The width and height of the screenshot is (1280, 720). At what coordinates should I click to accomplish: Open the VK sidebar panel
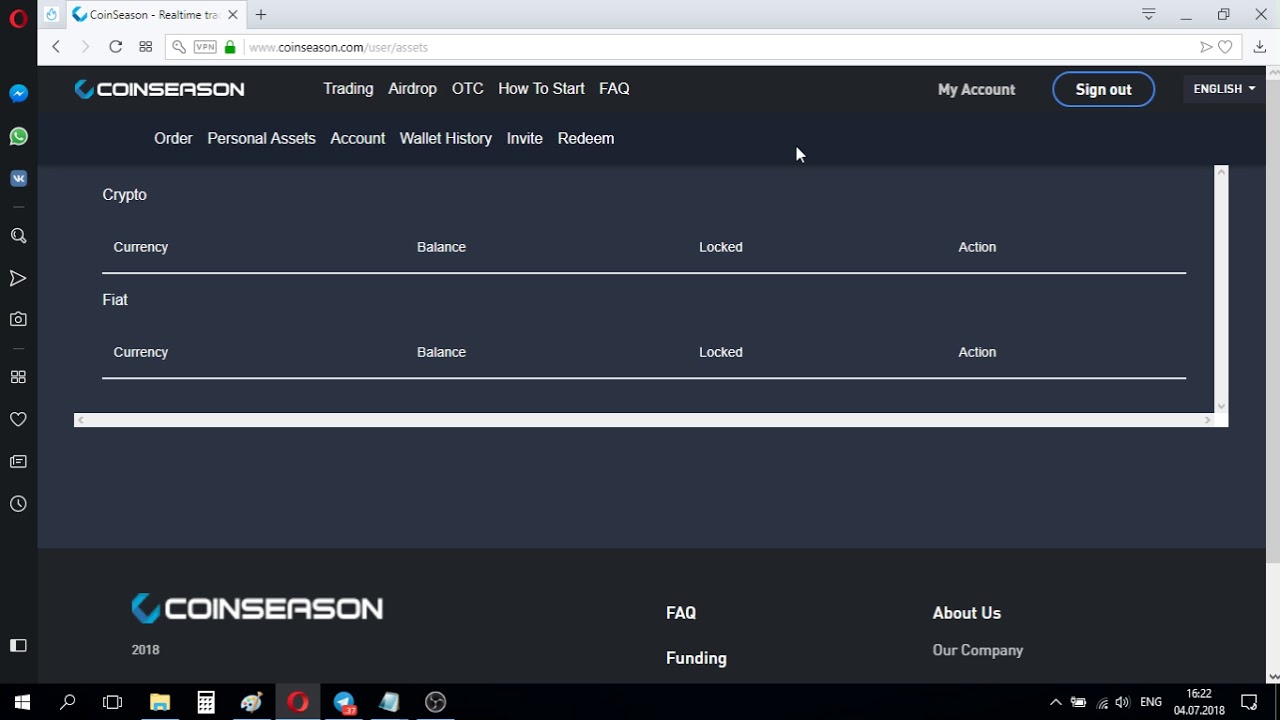point(18,179)
